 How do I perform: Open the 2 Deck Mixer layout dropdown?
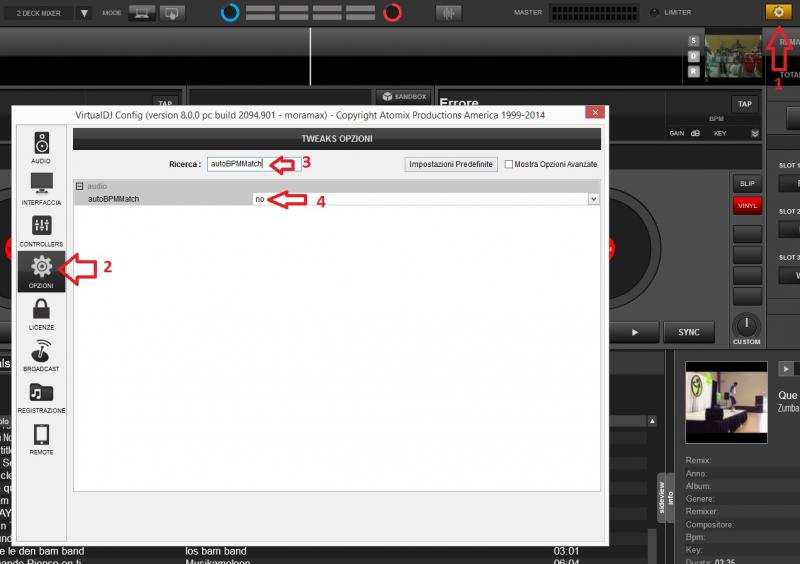tap(84, 13)
